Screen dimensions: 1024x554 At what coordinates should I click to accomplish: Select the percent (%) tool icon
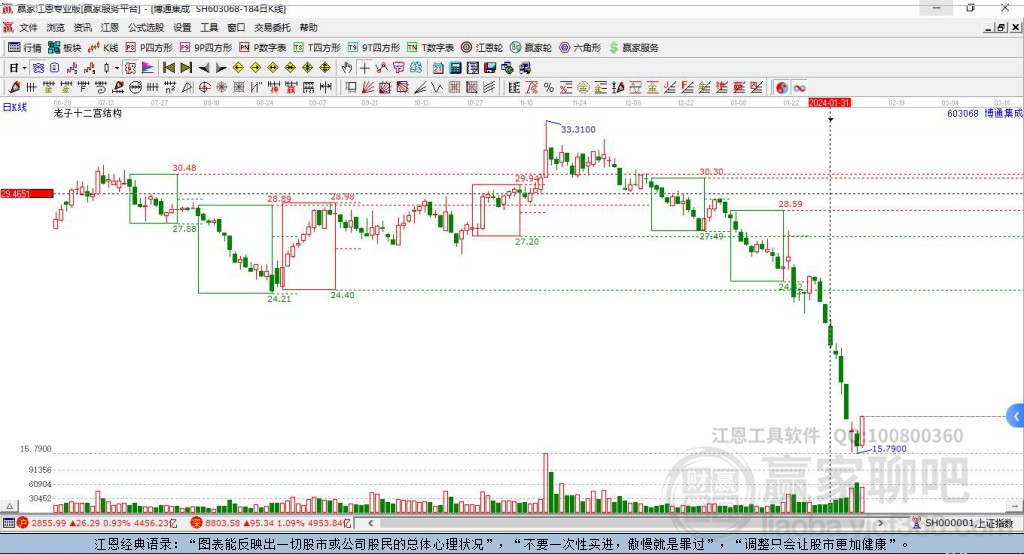[549, 88]
